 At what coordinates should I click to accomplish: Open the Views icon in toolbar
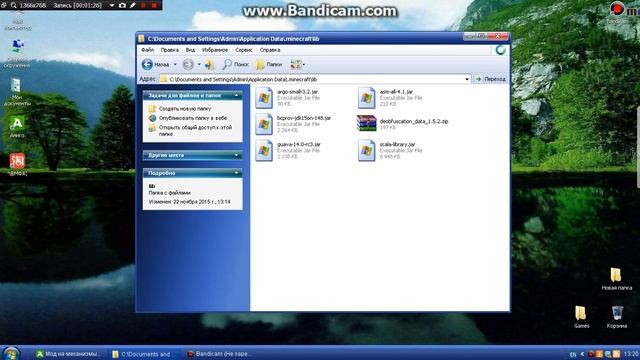coord(296,64)
